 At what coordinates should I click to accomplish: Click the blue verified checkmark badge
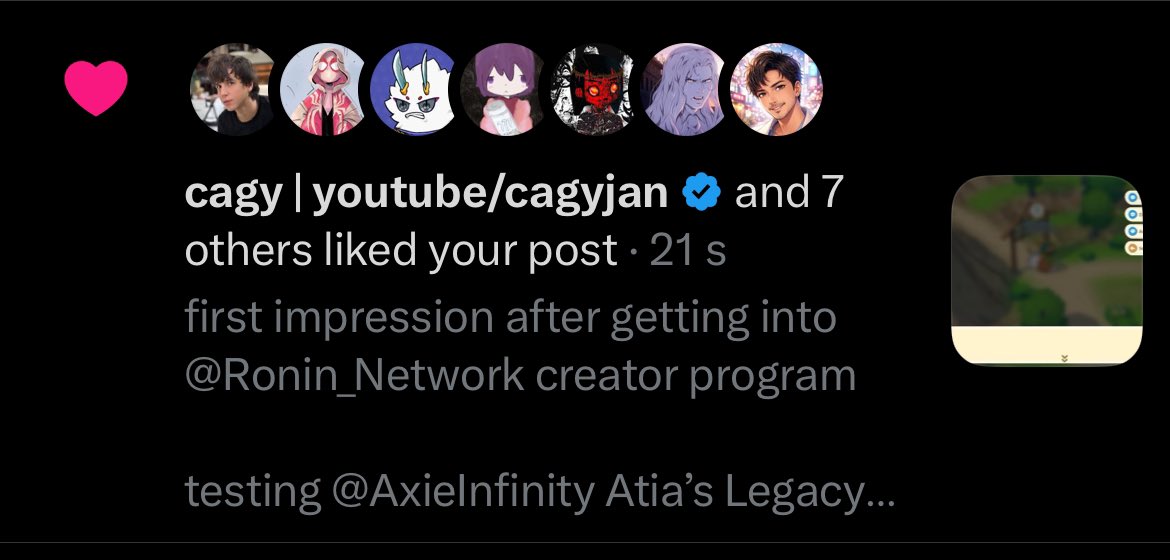701,193
